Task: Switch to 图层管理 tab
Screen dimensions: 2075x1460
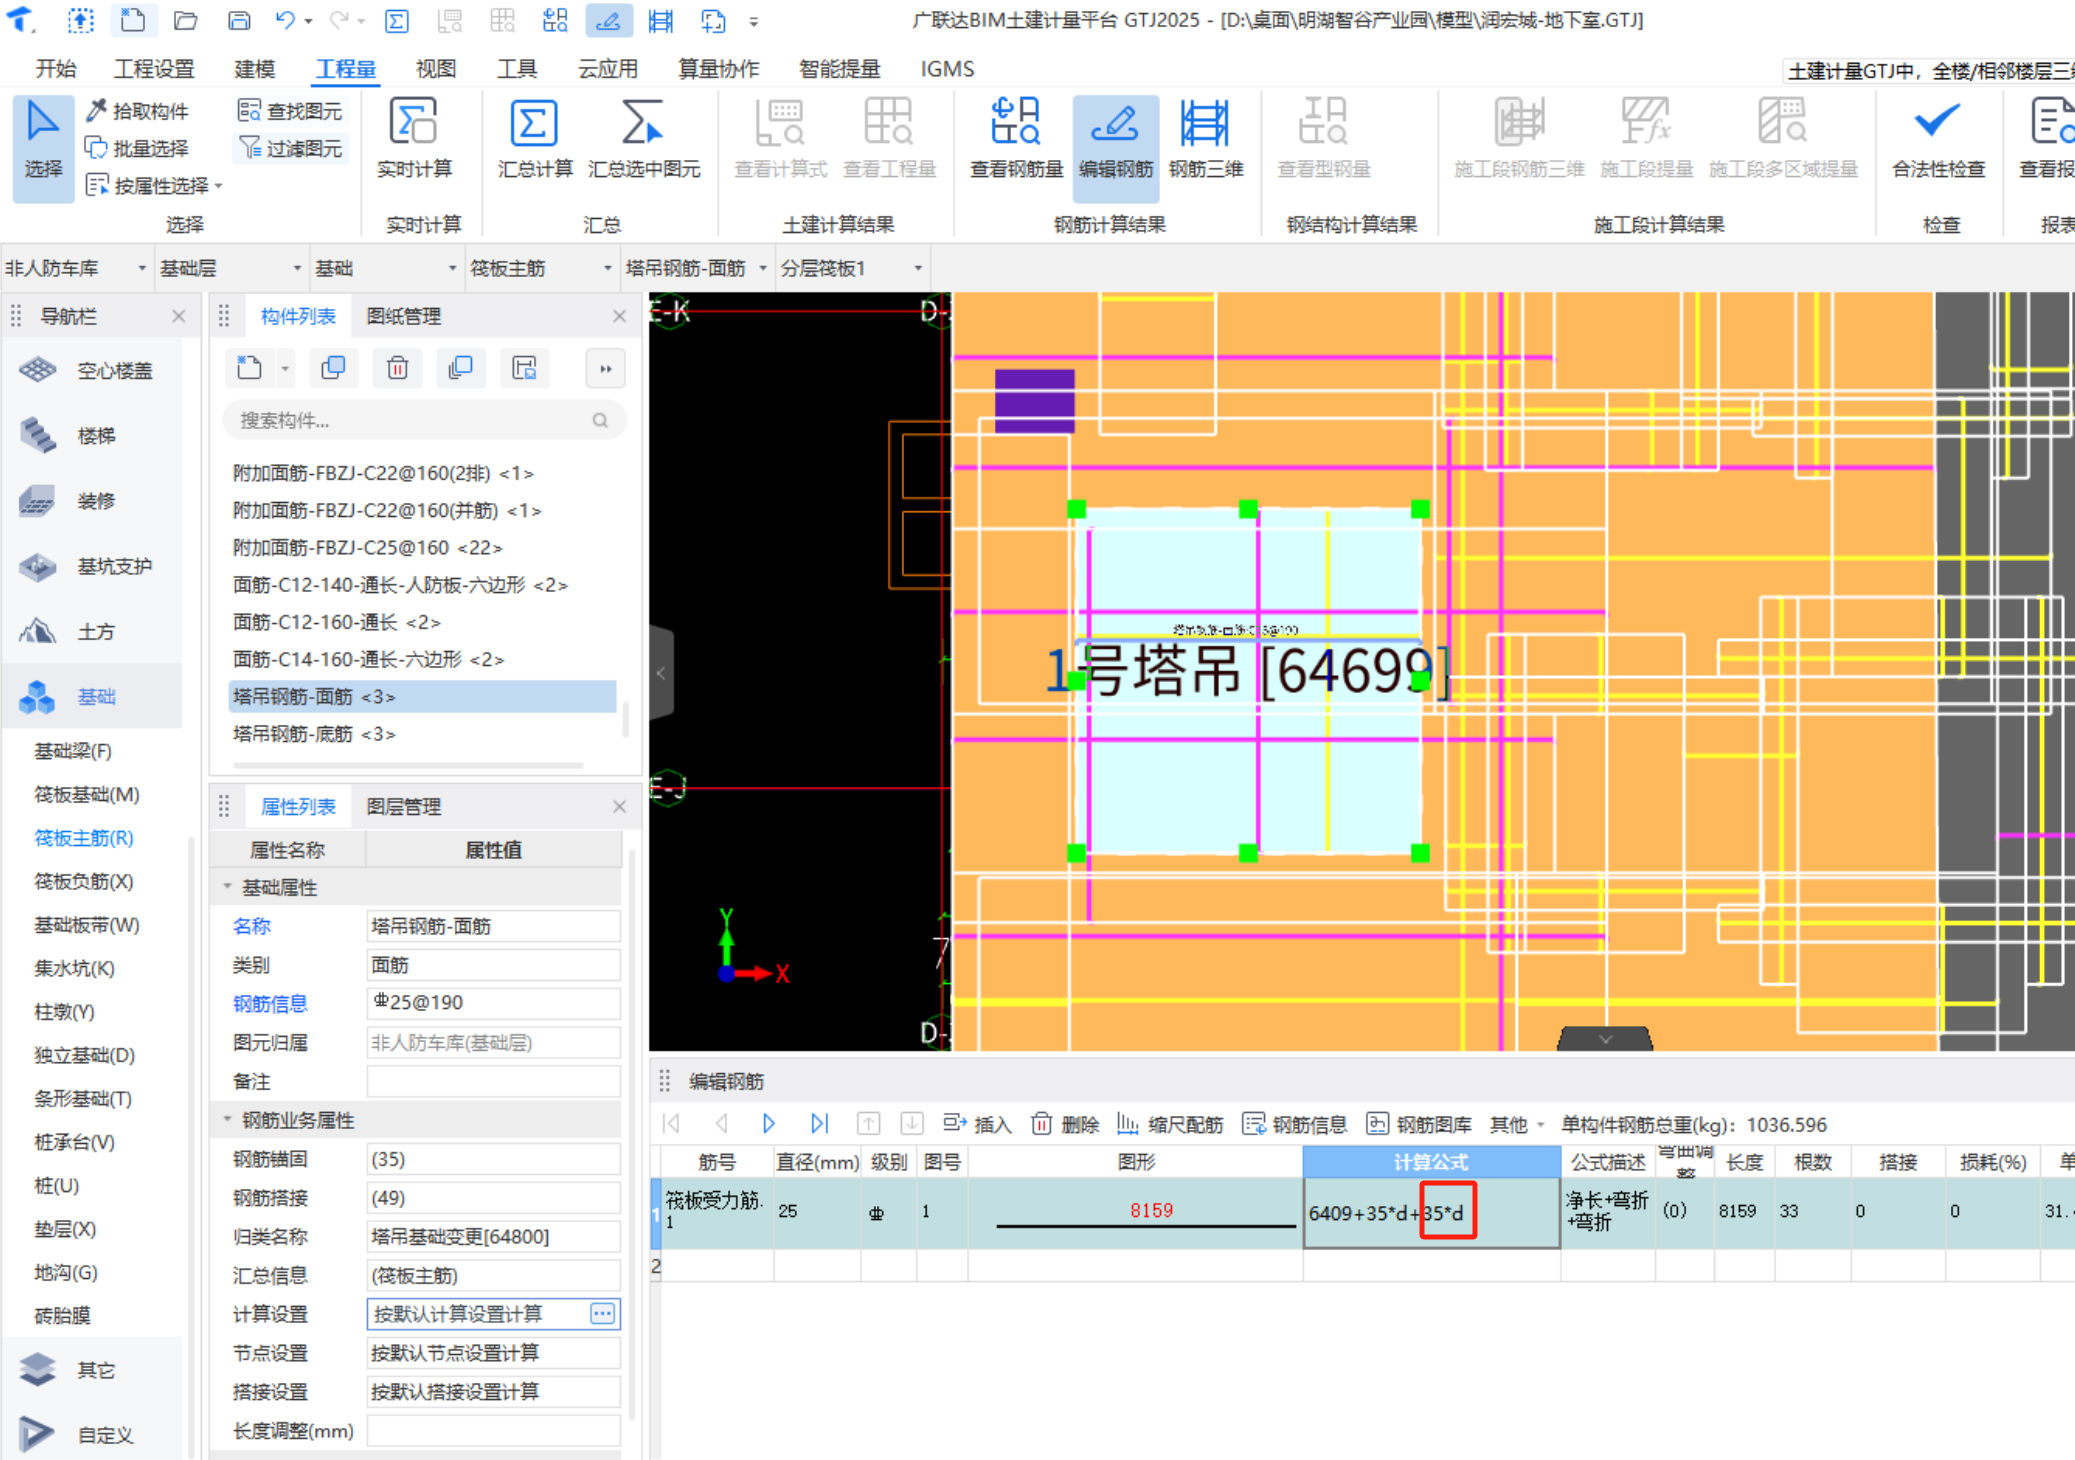Action: [x=403, y=806]
